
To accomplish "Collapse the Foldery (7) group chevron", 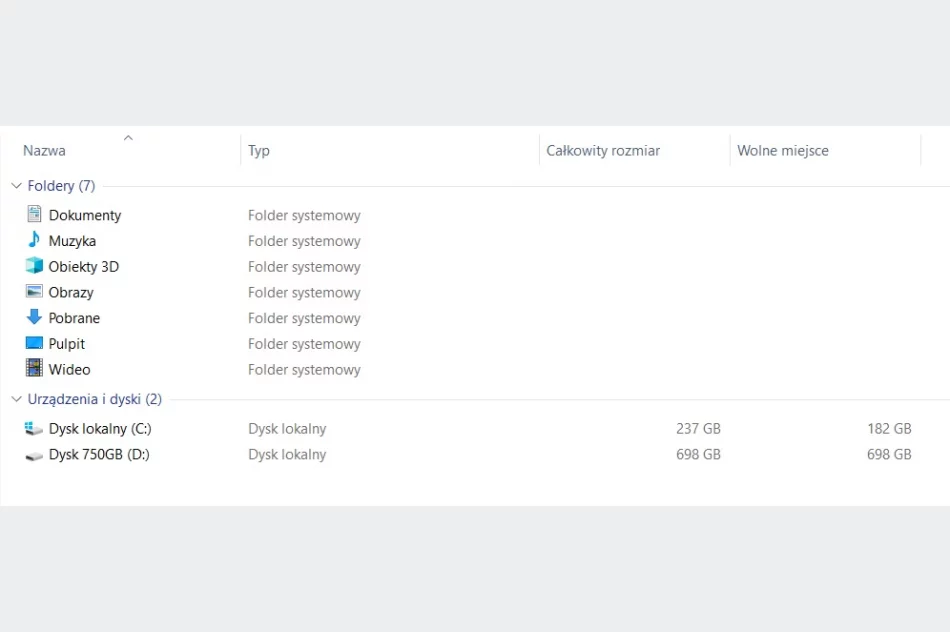I will point(16,186).
